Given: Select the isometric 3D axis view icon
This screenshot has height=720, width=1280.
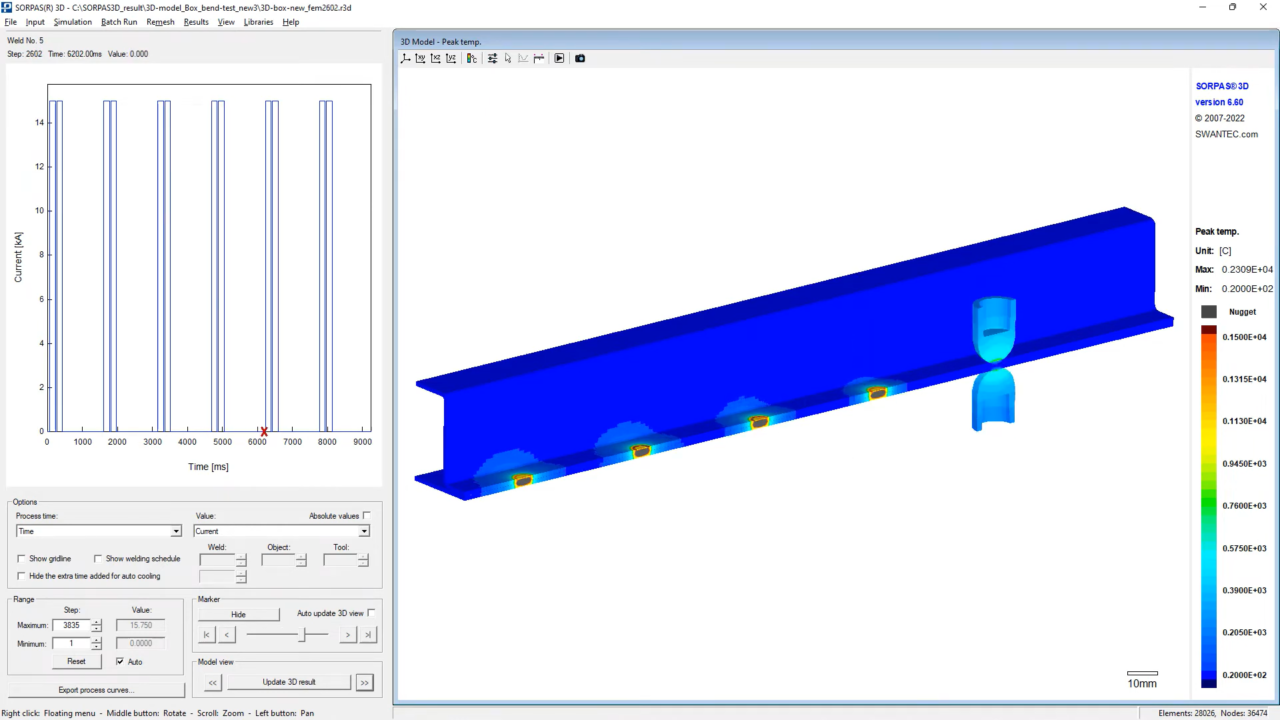Looking at the screenshot, I should click(x=406, y=58).
